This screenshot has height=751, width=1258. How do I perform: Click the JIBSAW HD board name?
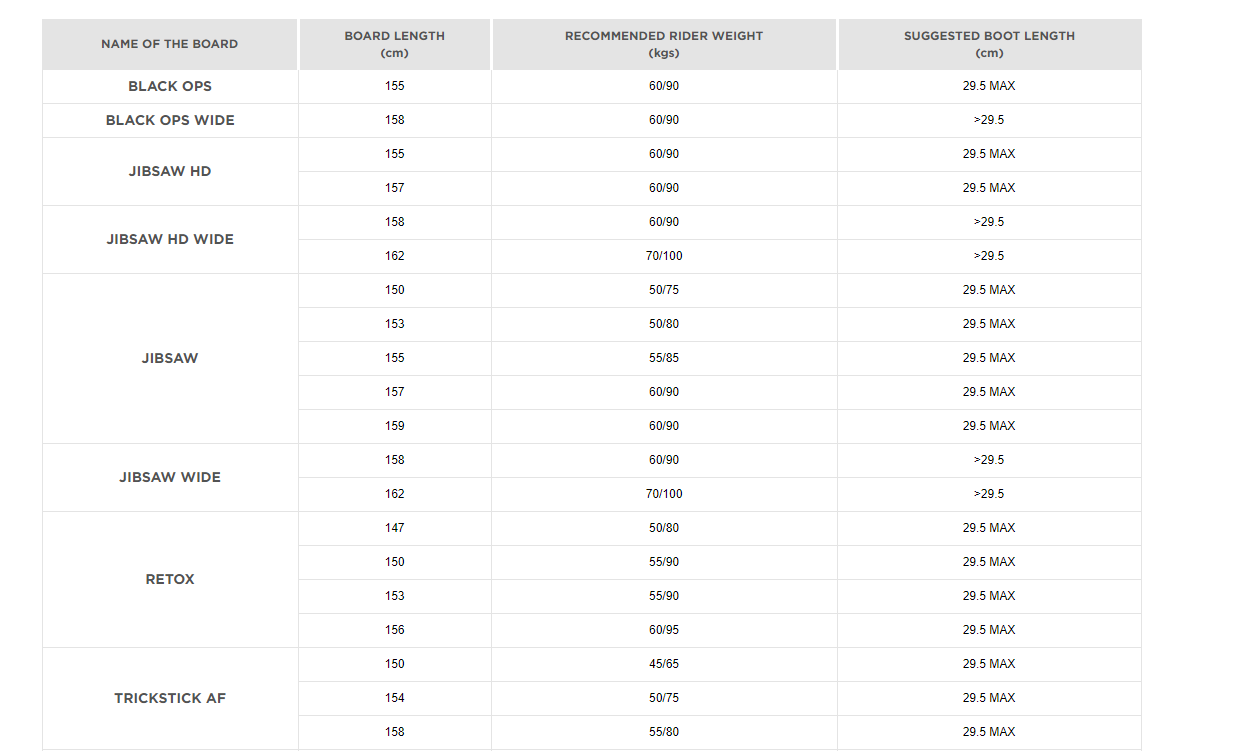(x=170, y=171)
